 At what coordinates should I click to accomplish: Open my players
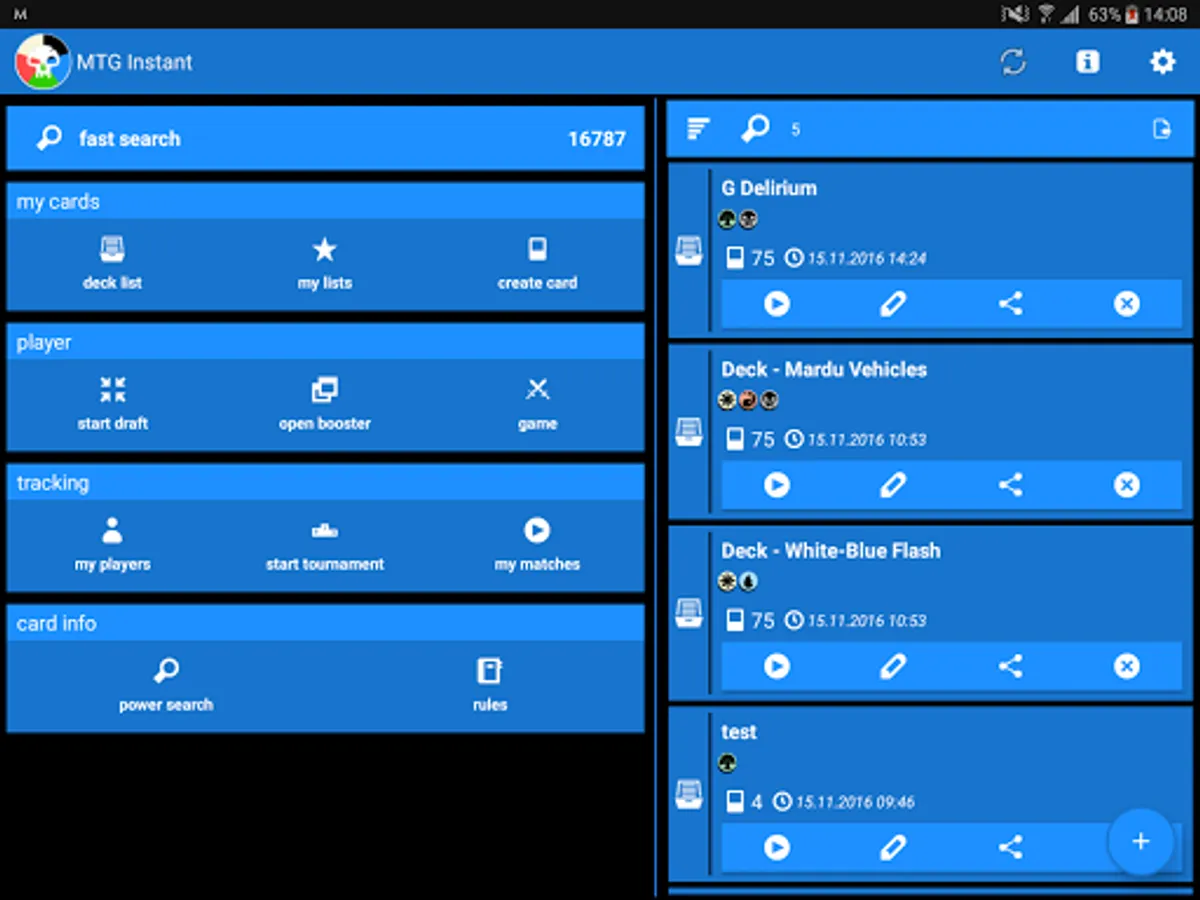click(x=112, y=545)
